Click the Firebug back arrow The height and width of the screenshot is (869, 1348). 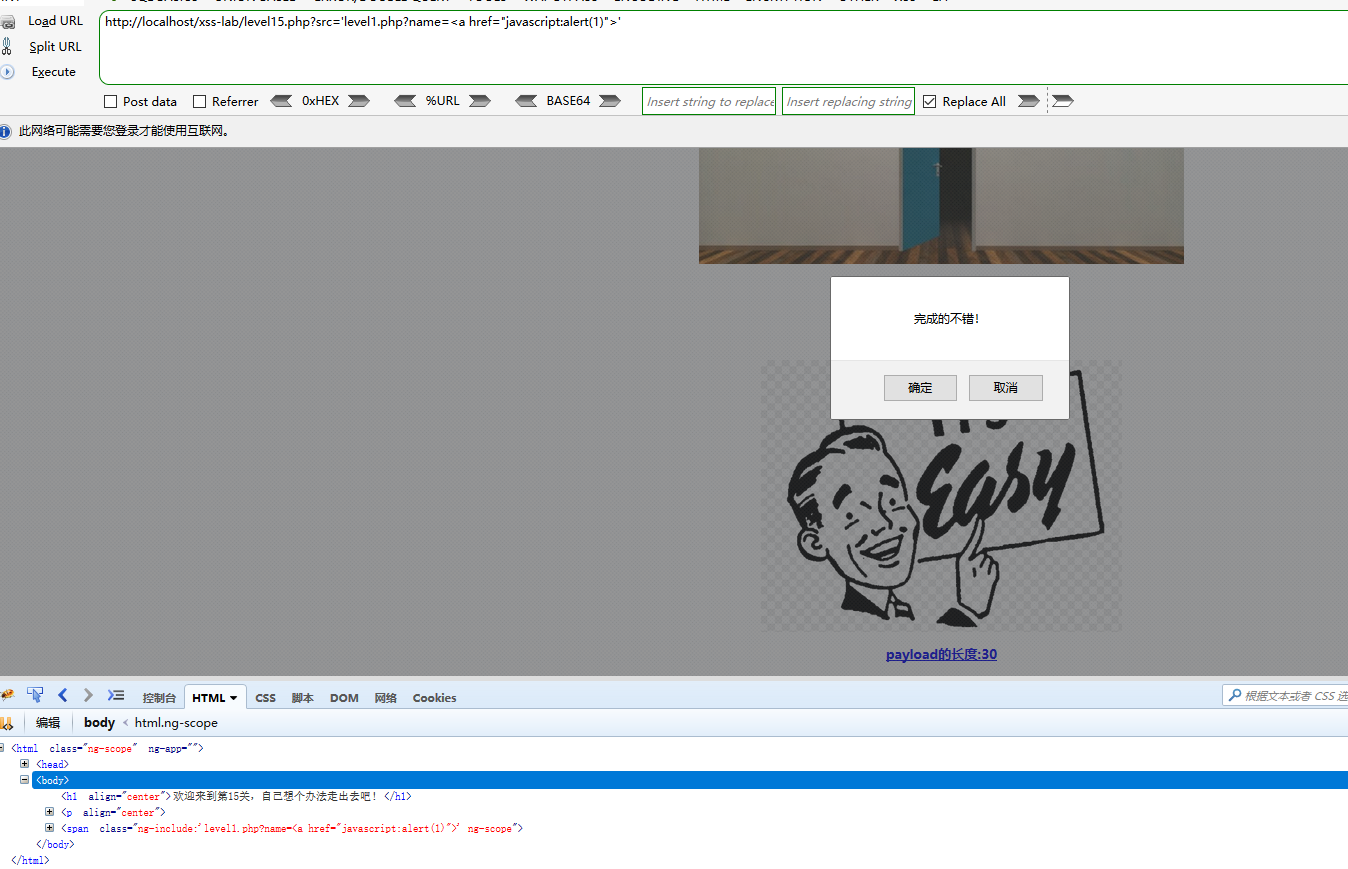pyautogui.click(x=63, y=695)
